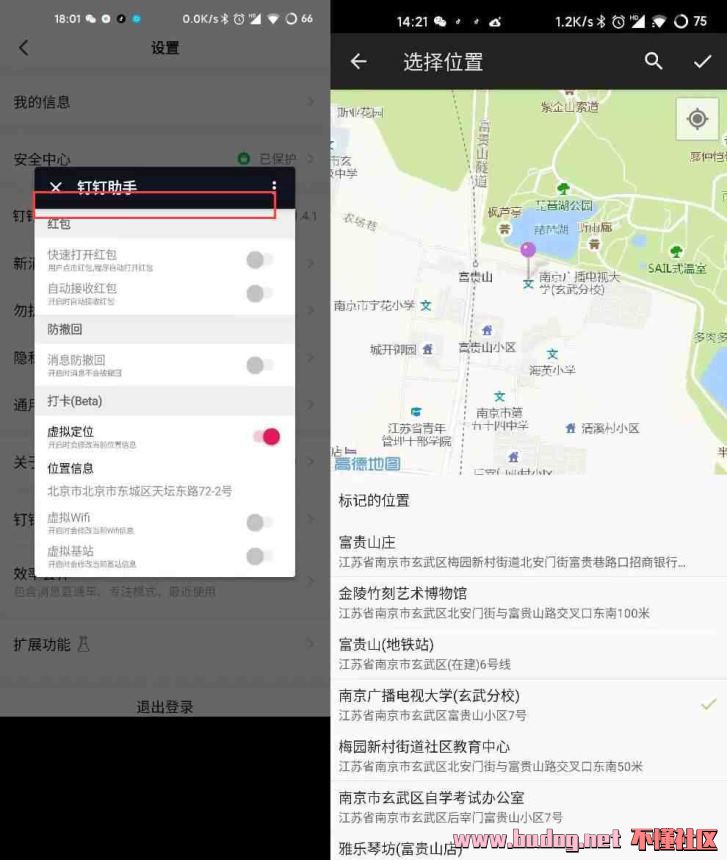Tap 南京市第五十四中学 school icon
Viewport: 727px width, 860px height.
499,396
